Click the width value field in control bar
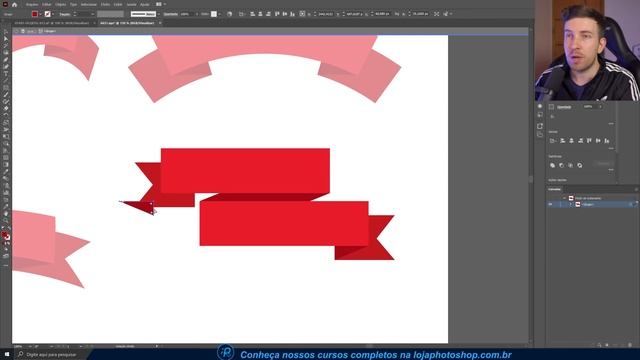This screenshot has width=640, height=360. coord(382,14)
